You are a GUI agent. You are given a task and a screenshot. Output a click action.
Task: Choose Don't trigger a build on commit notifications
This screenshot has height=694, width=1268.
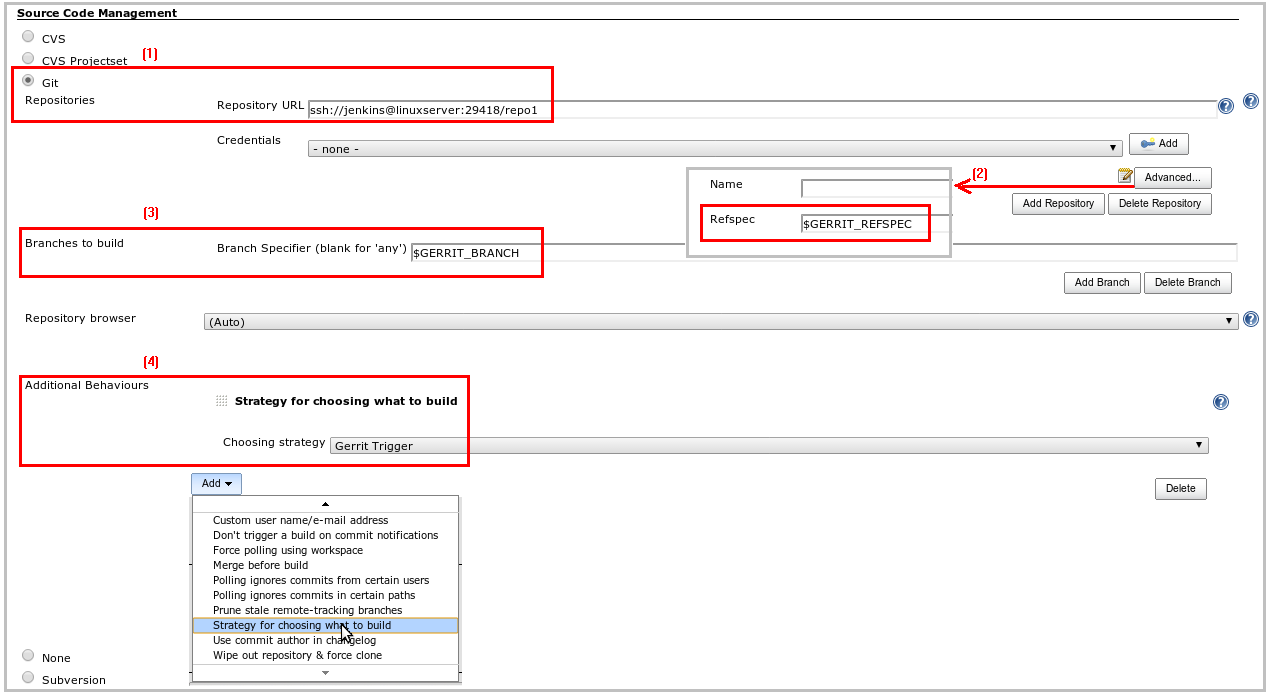point(325,535)
